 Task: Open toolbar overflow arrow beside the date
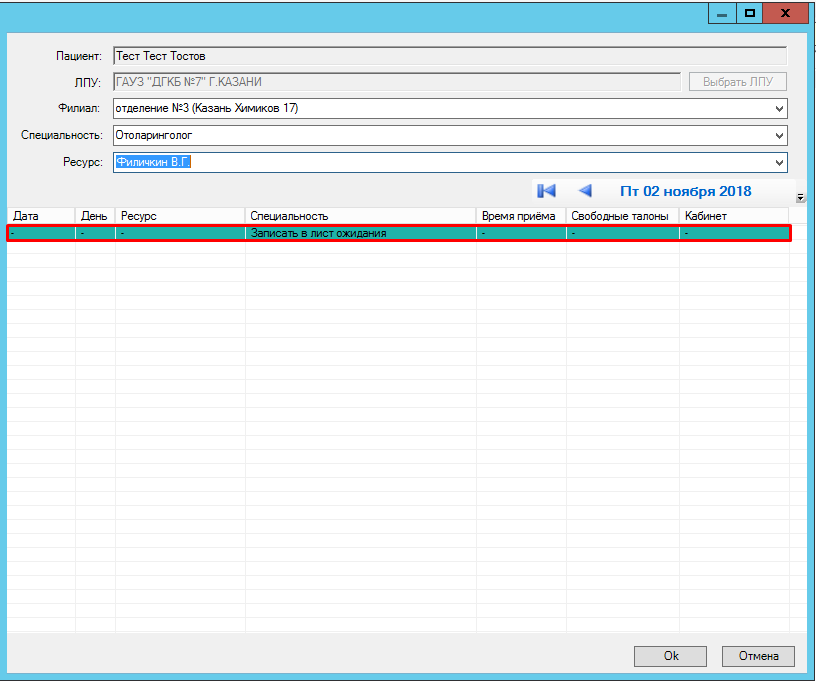pos(800,197)
